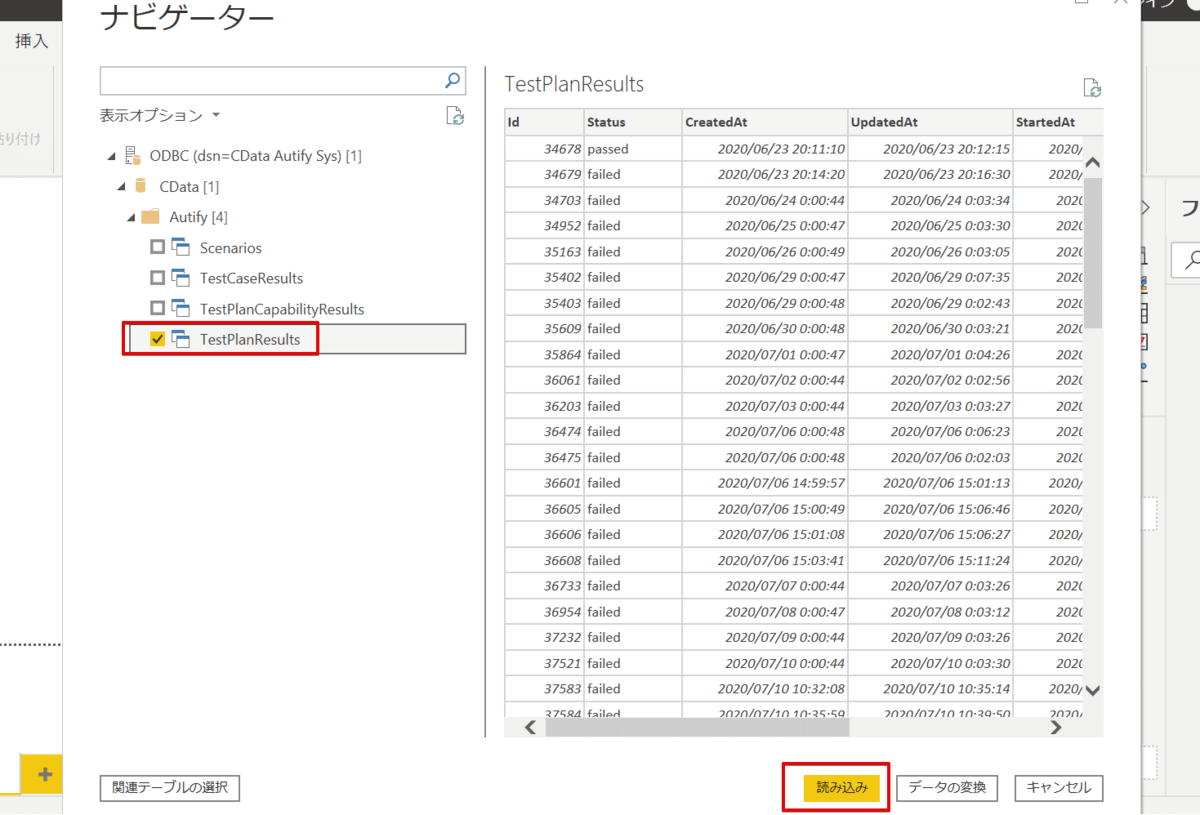Click the 読み込み load button
1200x815 pixels.
coord(842,788)
